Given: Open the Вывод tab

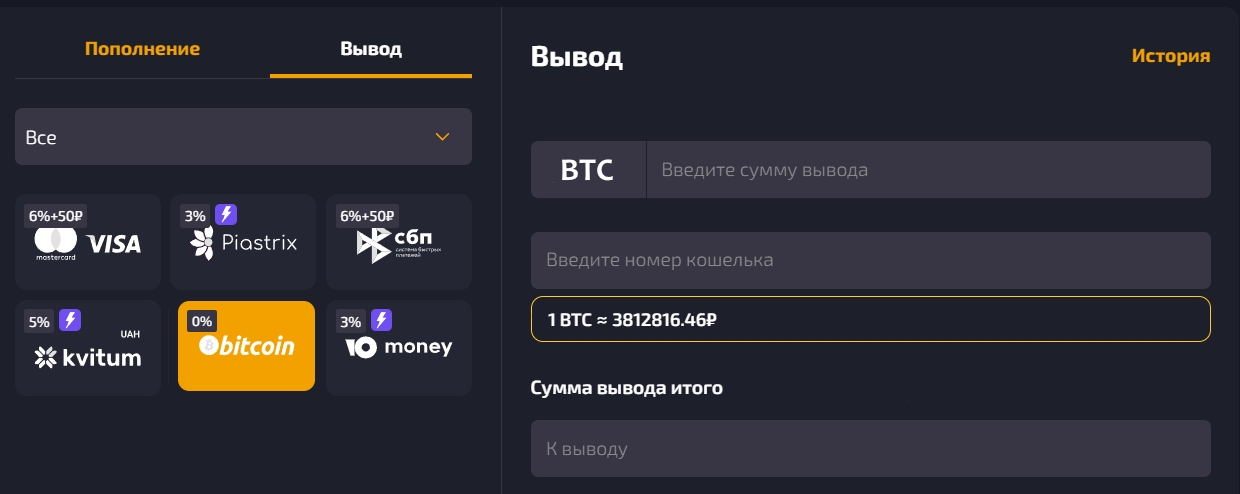Looking at the screenshot, I should coord(371,49).
